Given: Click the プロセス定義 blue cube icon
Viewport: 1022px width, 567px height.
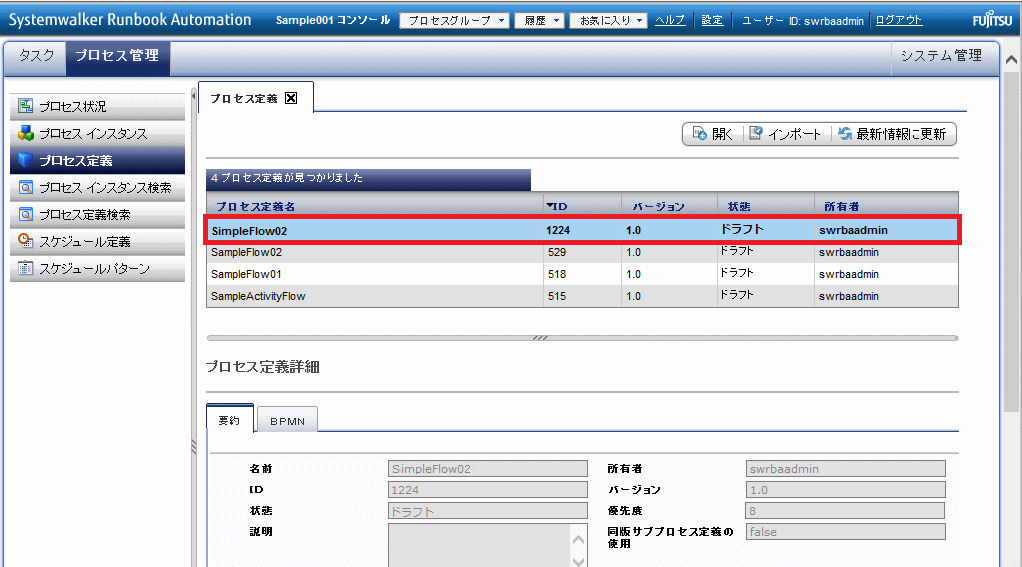Looking at the screenshot, I should [x=25, y=160].
